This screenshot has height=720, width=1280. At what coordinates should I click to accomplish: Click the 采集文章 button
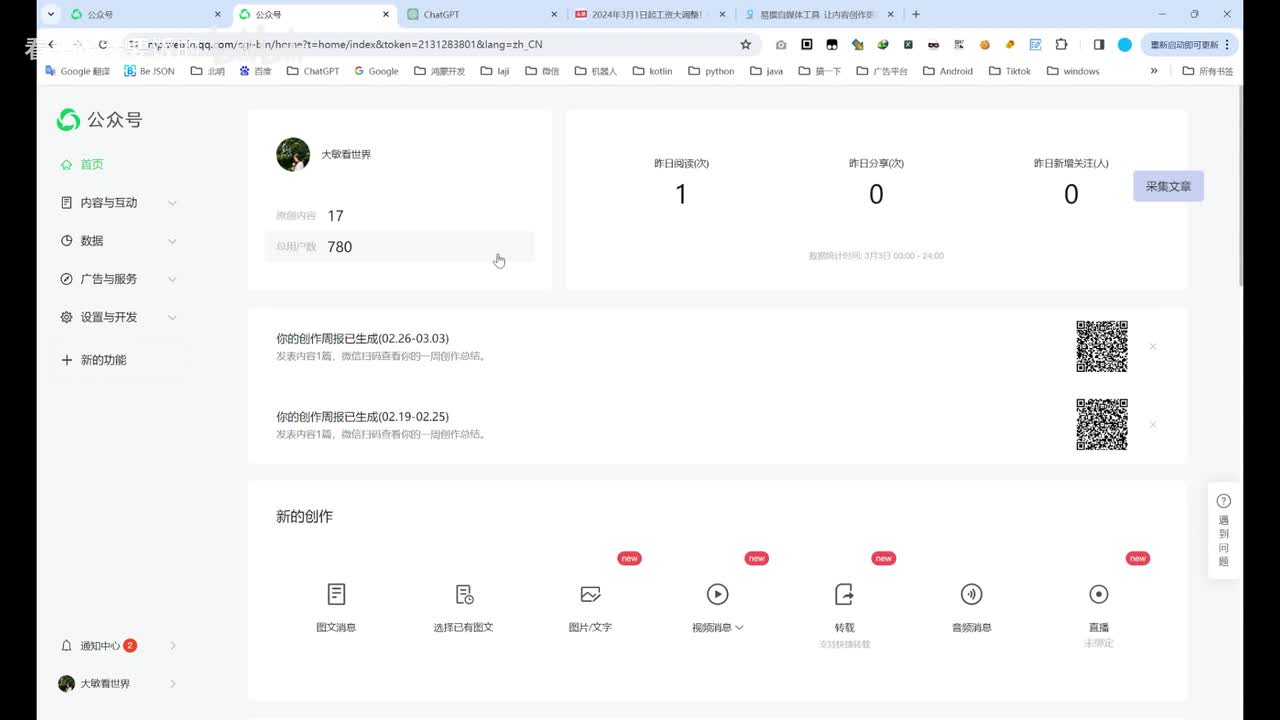pyautogui.click(x=1167, y=186)
